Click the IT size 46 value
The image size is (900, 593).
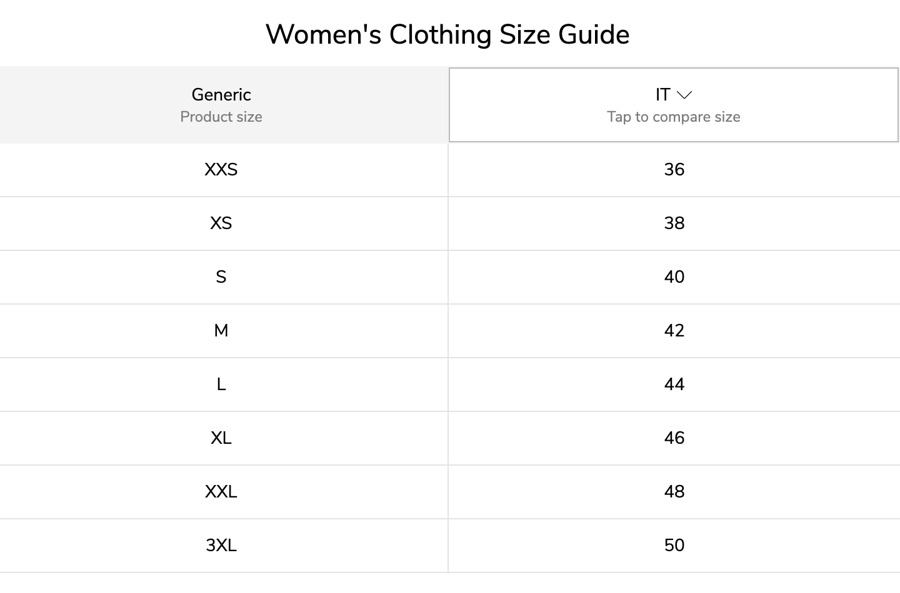point(674,438)
